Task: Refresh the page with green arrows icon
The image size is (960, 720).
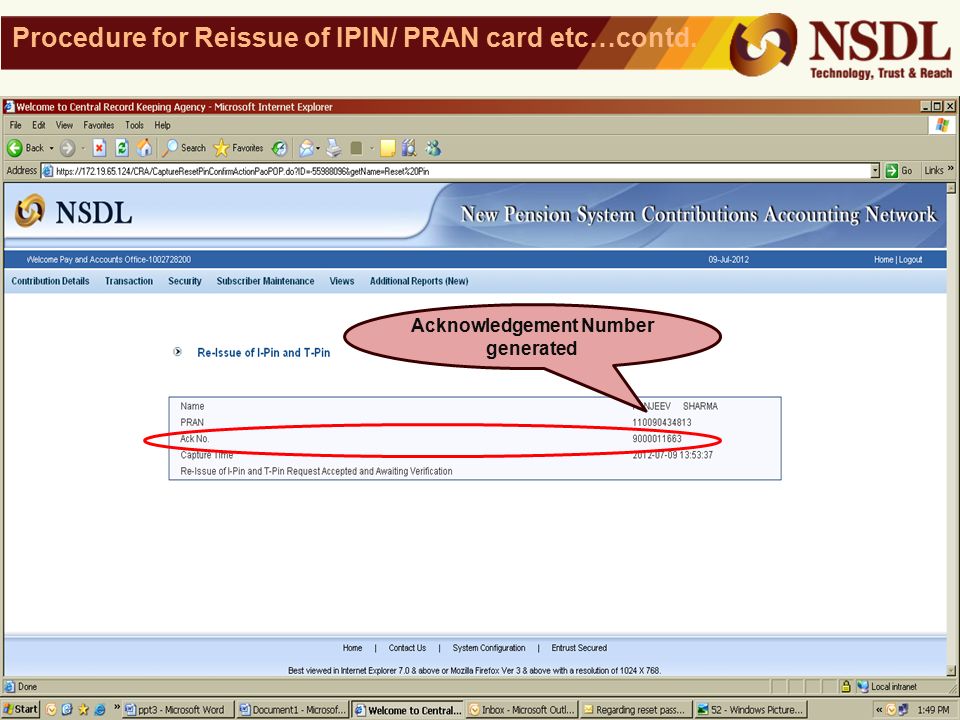Action: (122, 148)
